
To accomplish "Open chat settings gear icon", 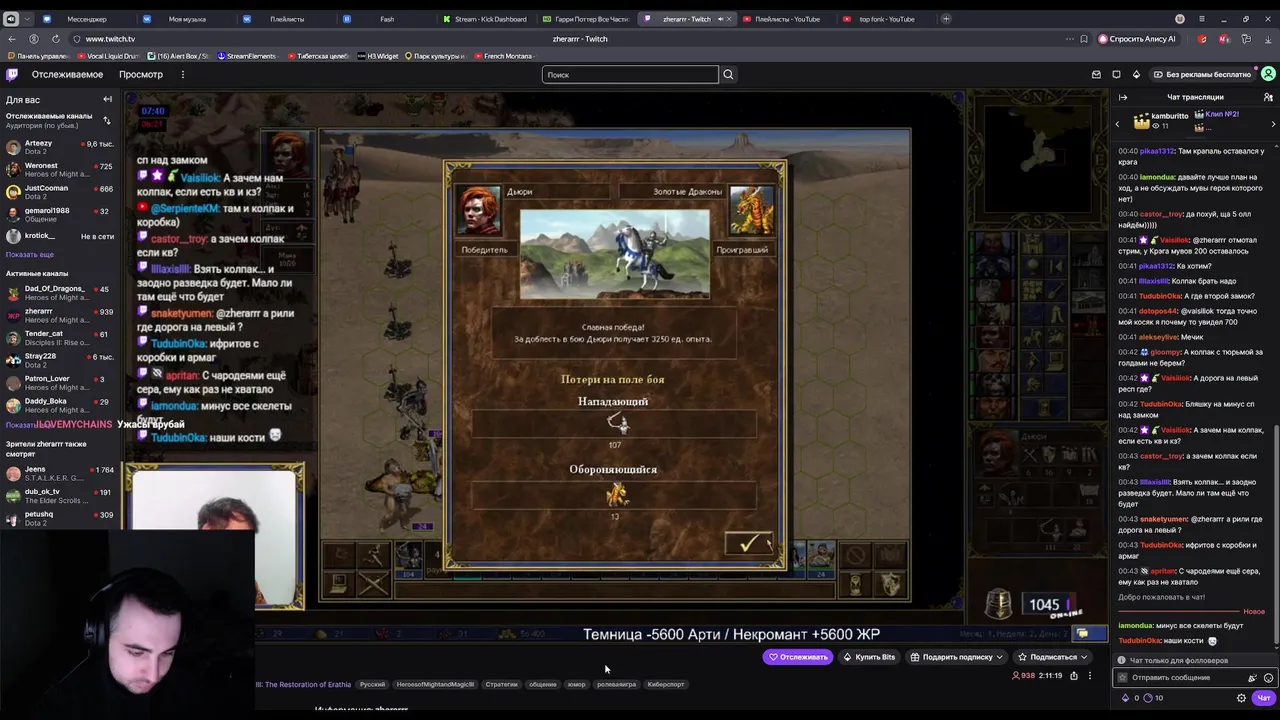I will (1241, 698).
